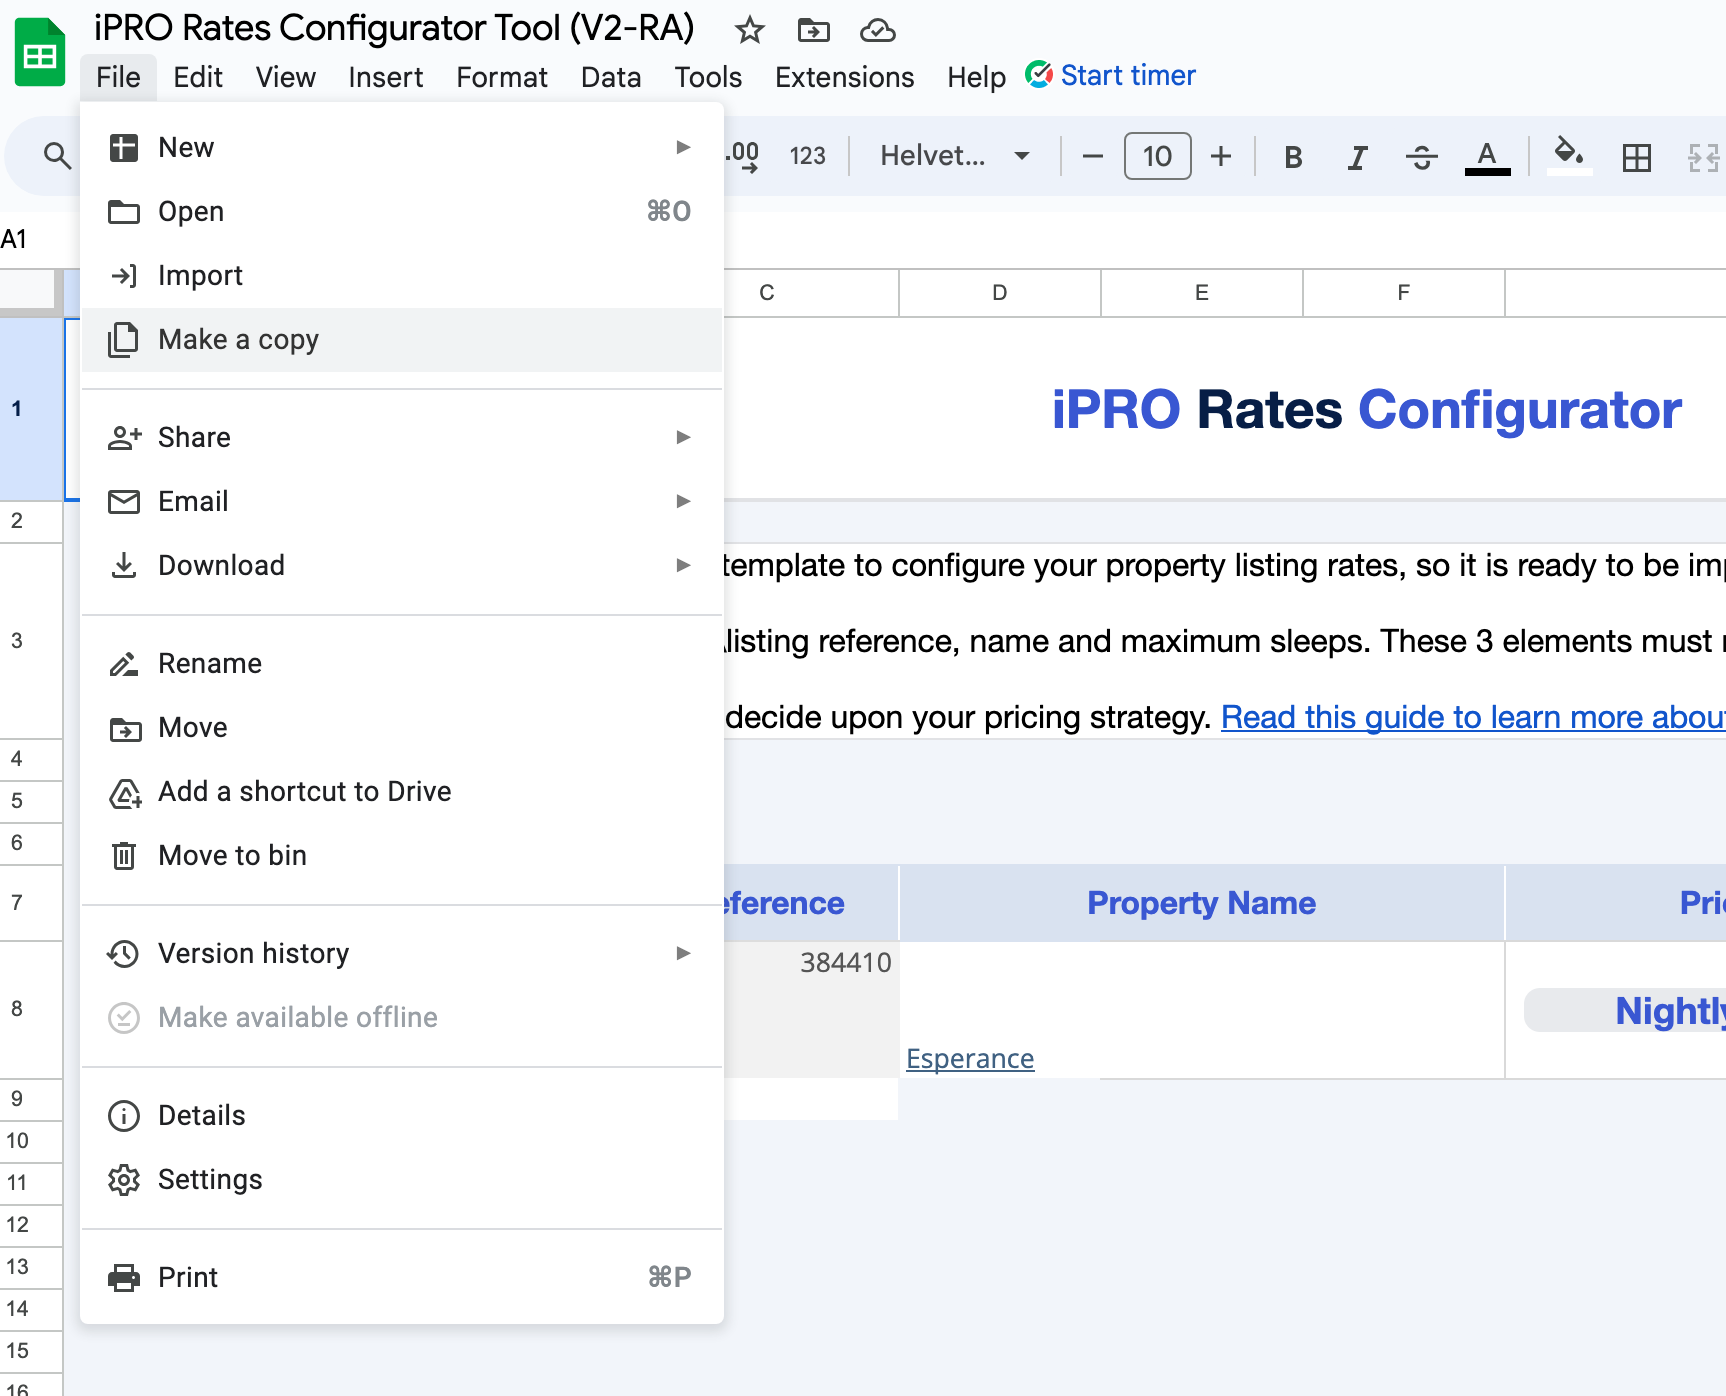Open Details from File menu
The width and height of the screenshot is (1726, 1396).
point(402,1116)
